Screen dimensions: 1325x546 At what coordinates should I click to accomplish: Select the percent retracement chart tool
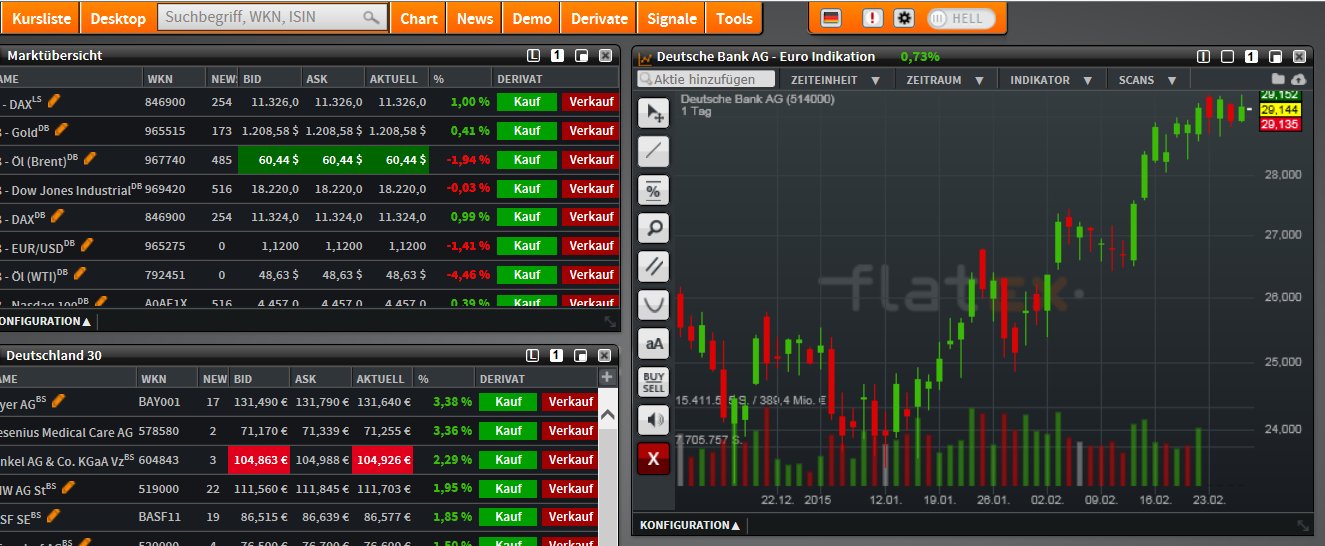(x=654, y=190)
